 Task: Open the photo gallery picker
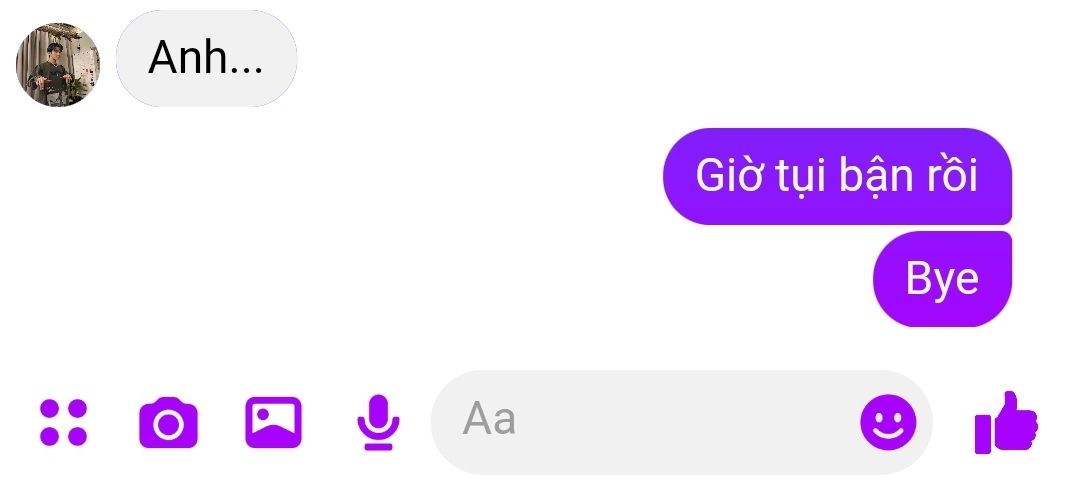(x=273, y=422)
